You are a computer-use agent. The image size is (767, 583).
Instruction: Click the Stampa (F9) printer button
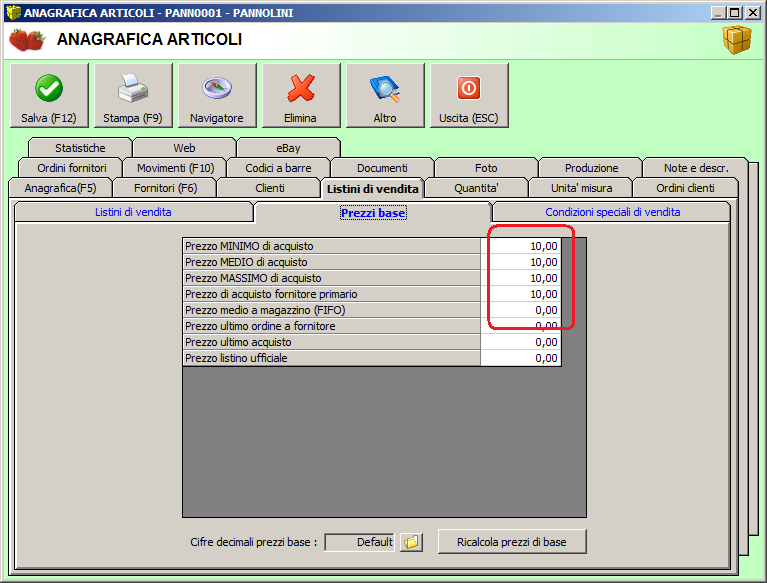(133, 95)
